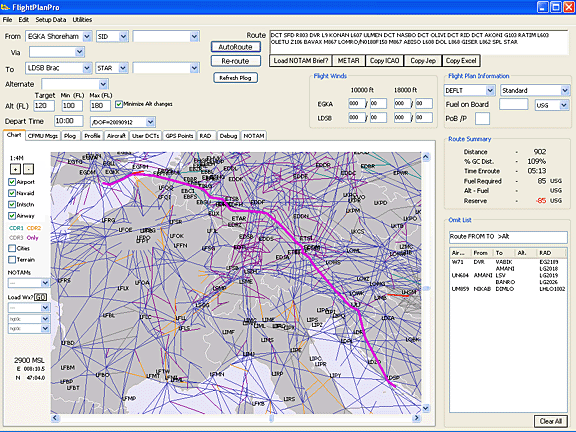The width and height of the screenshot is (576, 432).
Task: Click the Fuel on Board input field
Action: [x=514, y=104]
